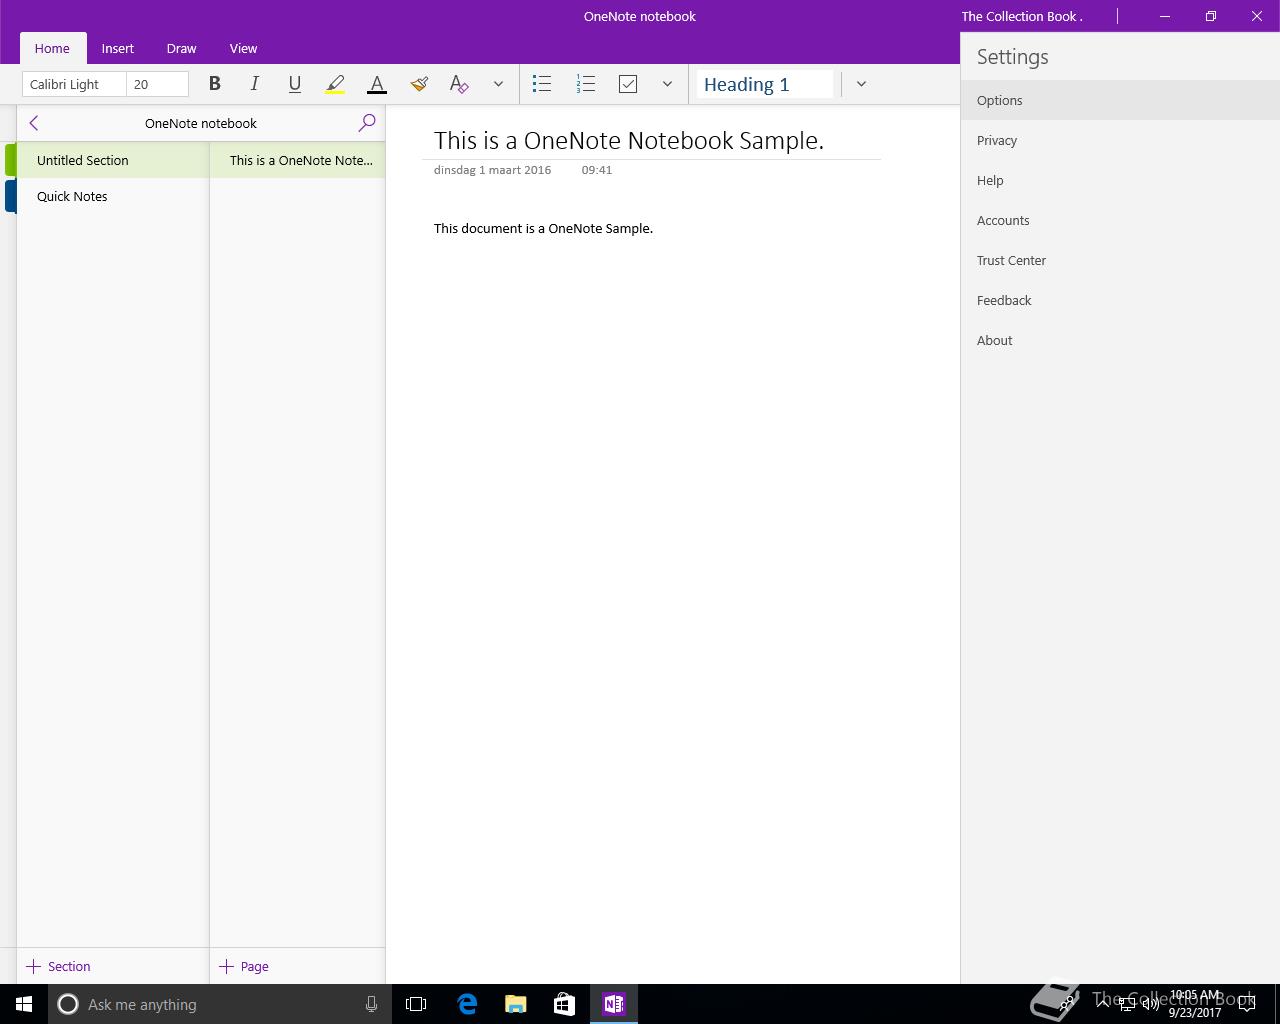Add a to-do checkbox tag
The image size is (1280, 1024).
pos(628,84)
